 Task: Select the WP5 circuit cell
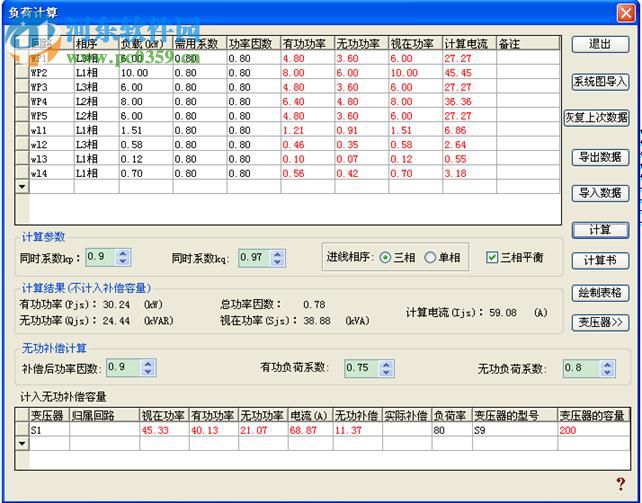pyautogui.click(x=52, y=116)
